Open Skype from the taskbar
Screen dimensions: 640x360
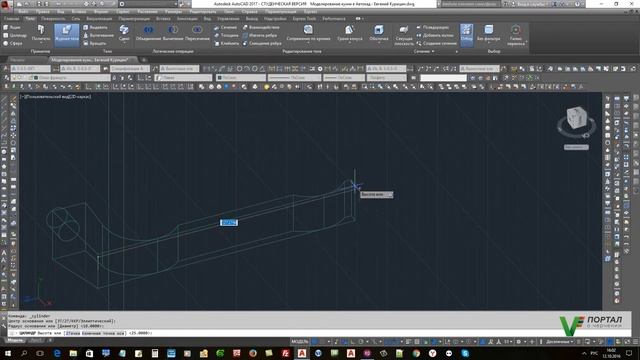465,353
